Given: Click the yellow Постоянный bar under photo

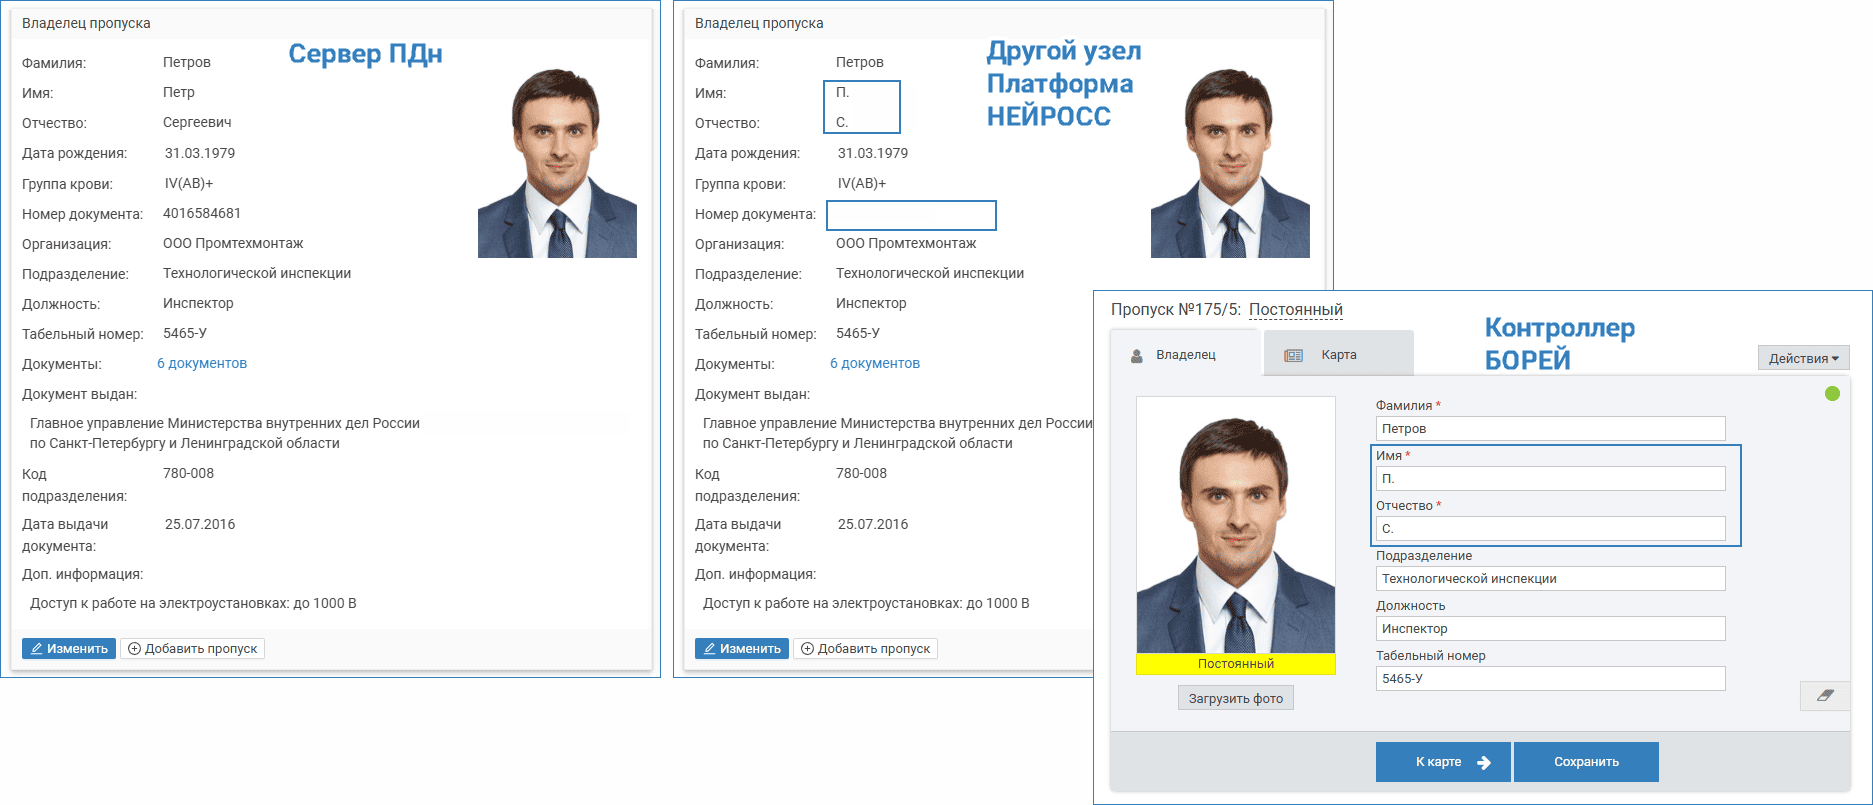Looking at the screenshot, I should coord(1235,664).
